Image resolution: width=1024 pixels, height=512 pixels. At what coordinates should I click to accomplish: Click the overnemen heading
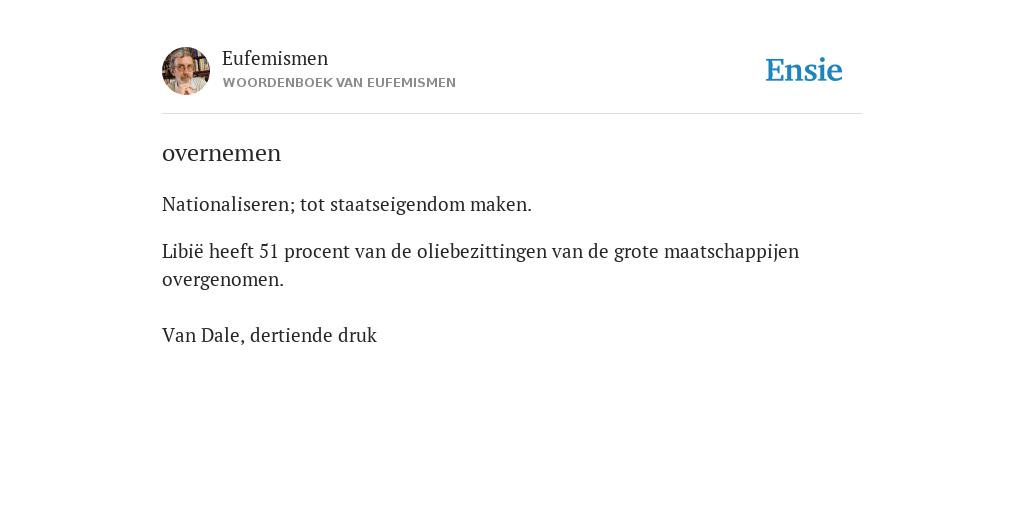221,153
